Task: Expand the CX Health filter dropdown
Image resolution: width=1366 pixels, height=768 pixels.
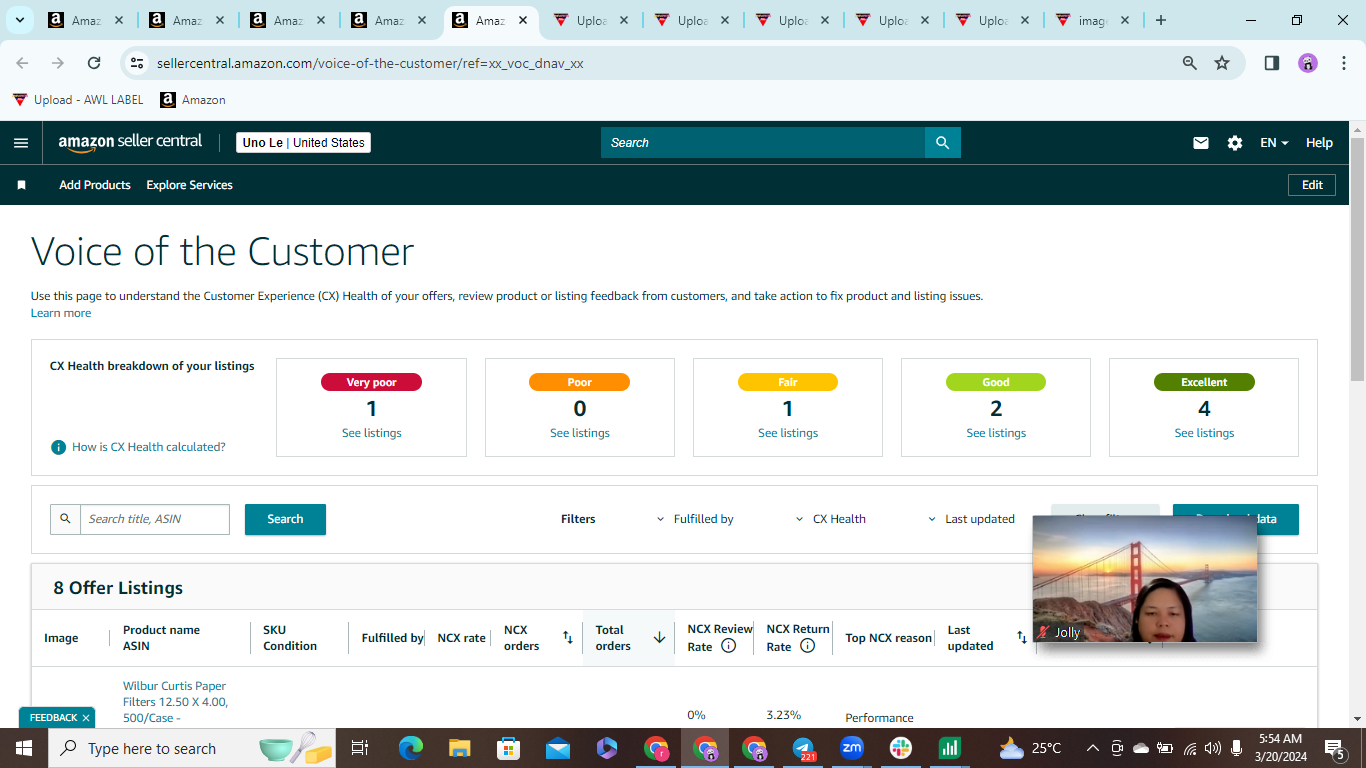Action: coord(831,519)
